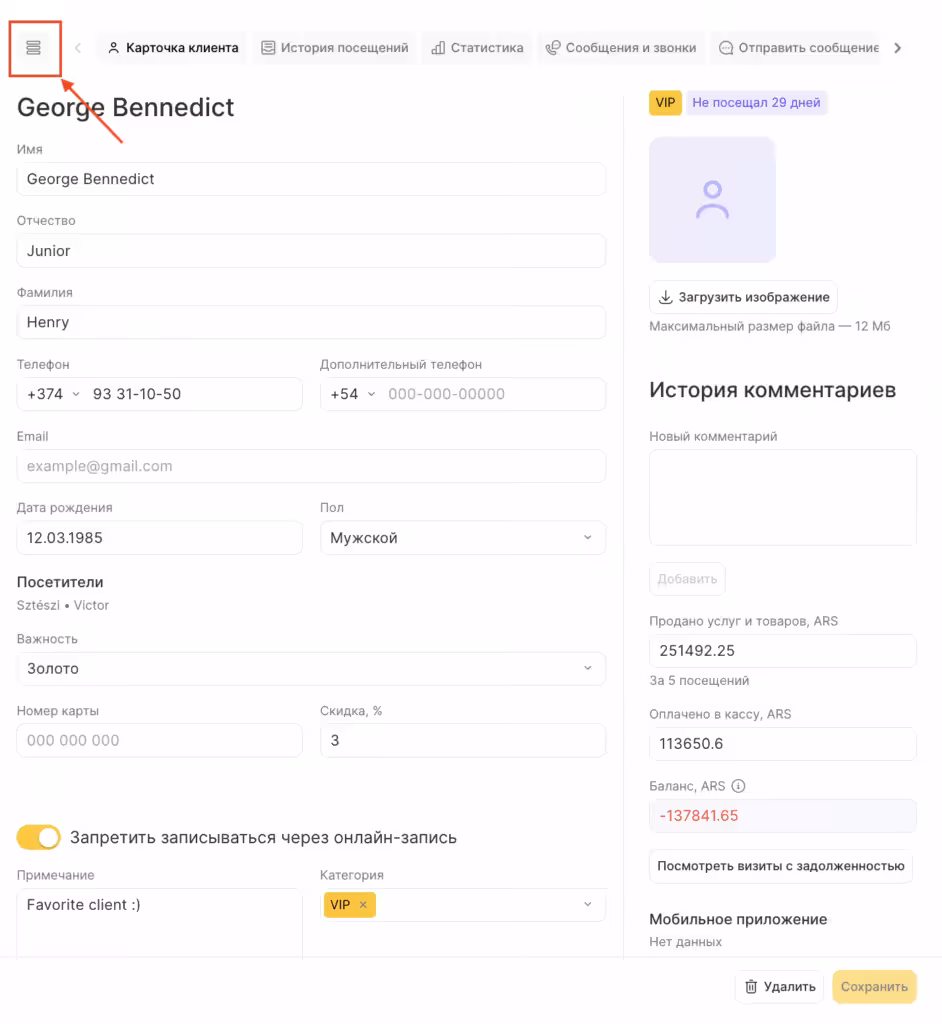Screen dimensions: 942x1024
Task: Toggle the online booking restriction switch
Action: (x=39, y=837)
